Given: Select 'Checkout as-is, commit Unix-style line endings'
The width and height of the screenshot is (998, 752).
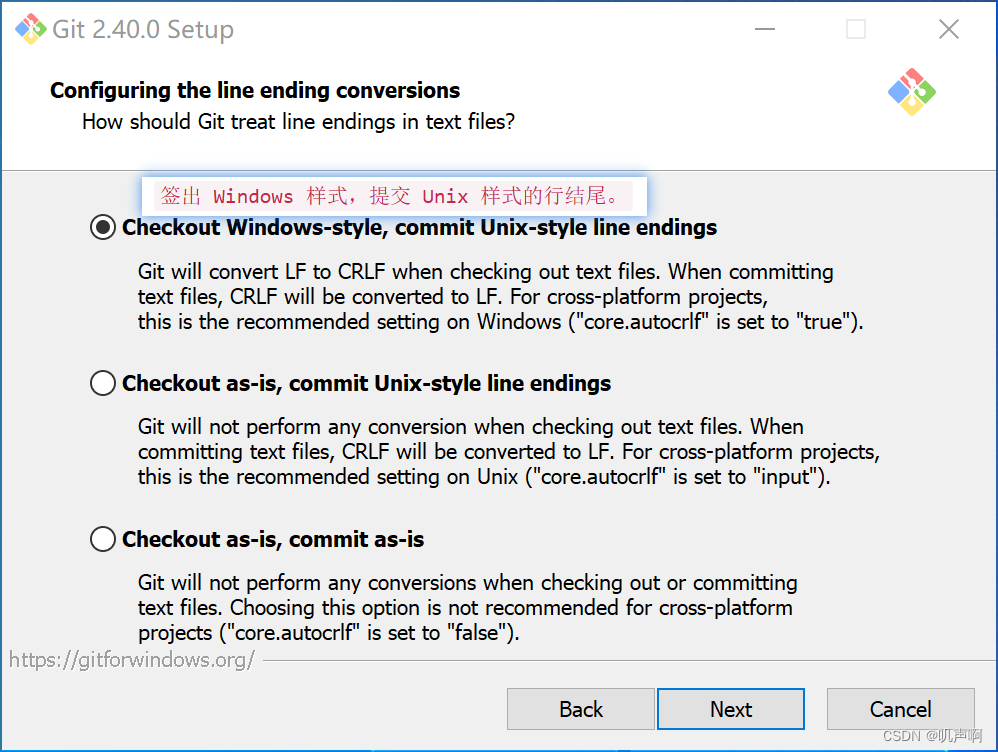Looking at the screenshot, I should (102, 382).
